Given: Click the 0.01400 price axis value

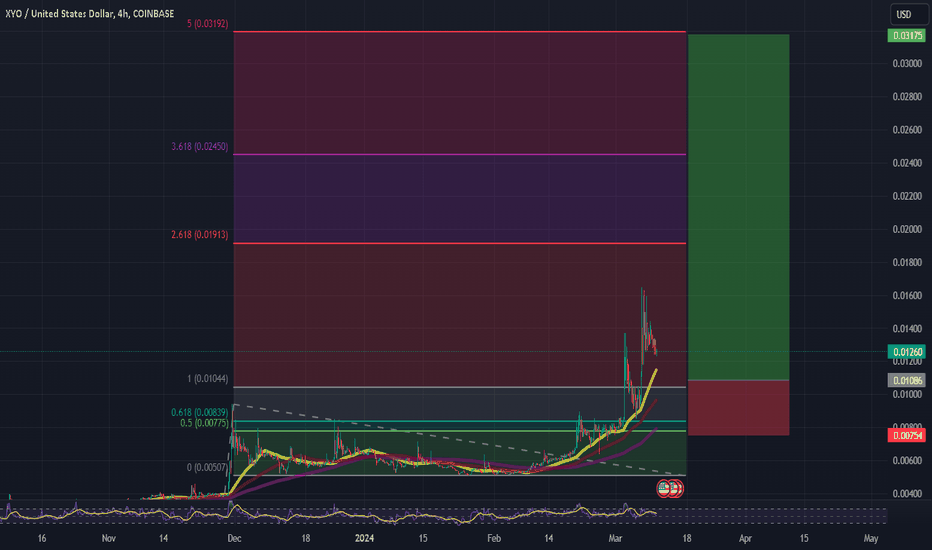Looking at the screenshot, I should [x=907, y=329].
